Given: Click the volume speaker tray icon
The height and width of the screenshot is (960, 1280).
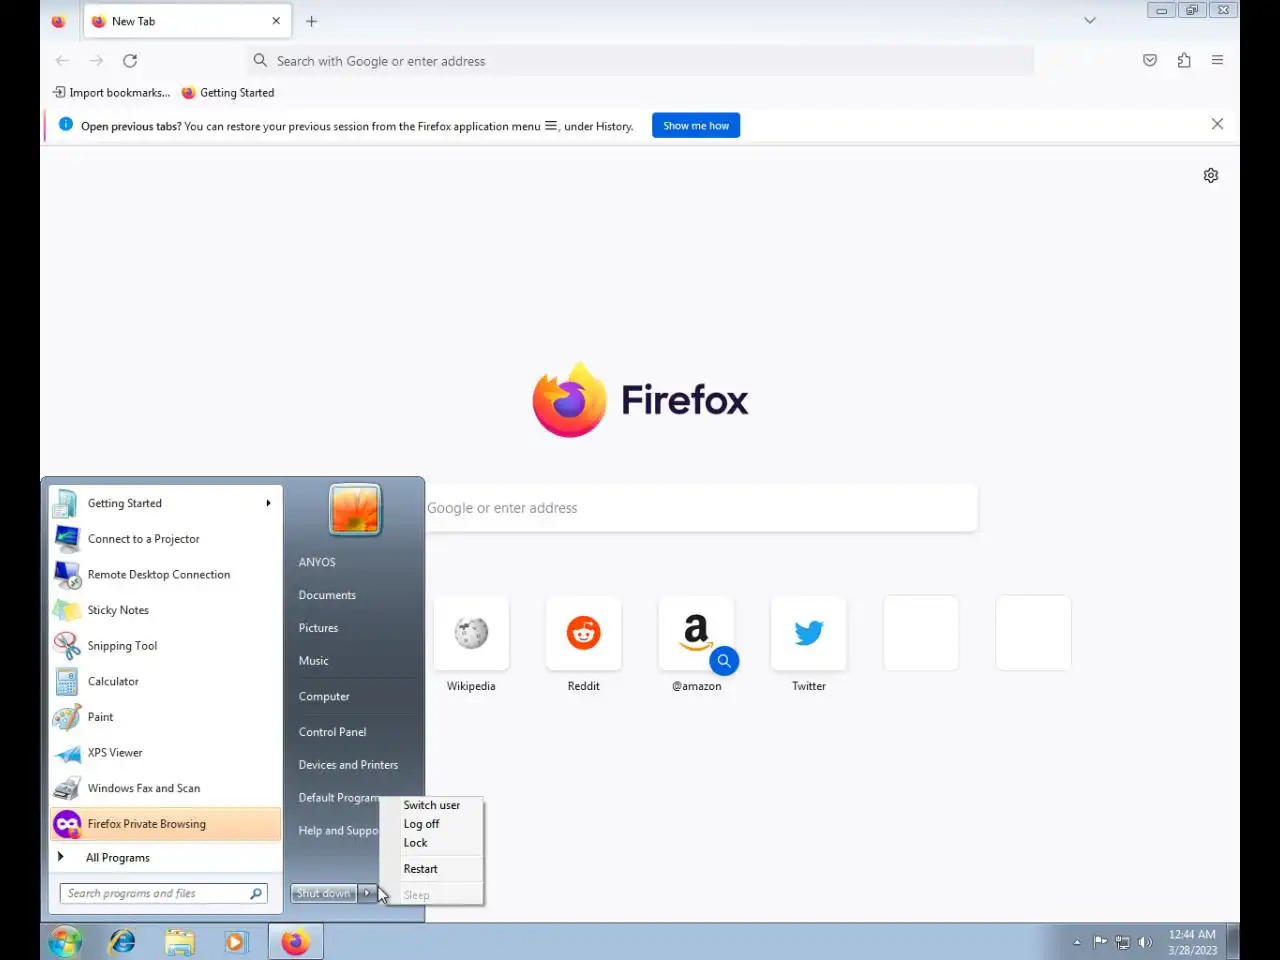Looking at the screenshot, I should 1145,942.
